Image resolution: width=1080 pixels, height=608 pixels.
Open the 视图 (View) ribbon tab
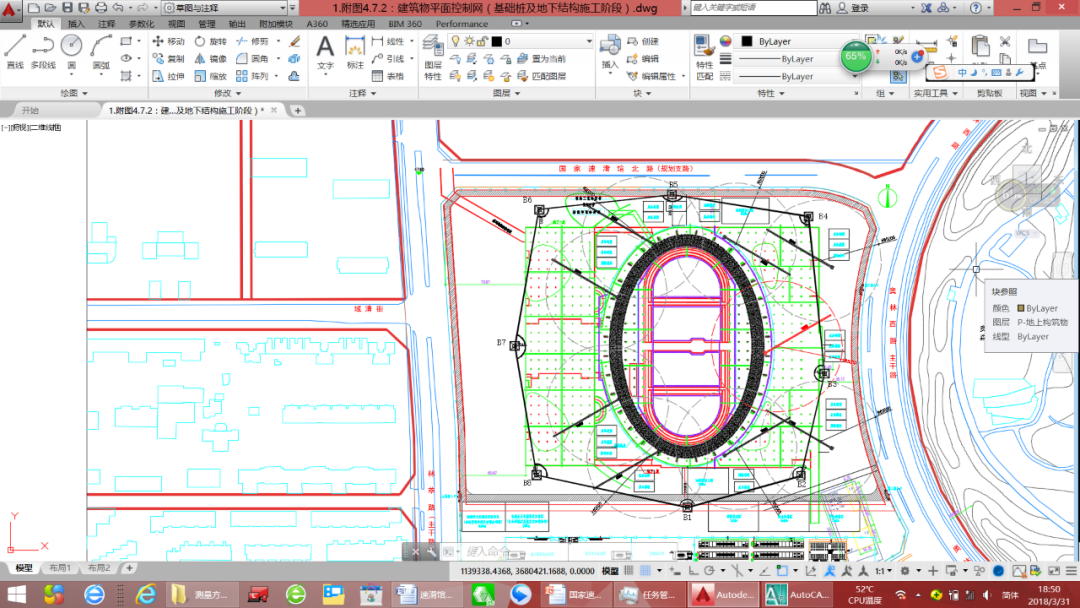click(176, 23)
